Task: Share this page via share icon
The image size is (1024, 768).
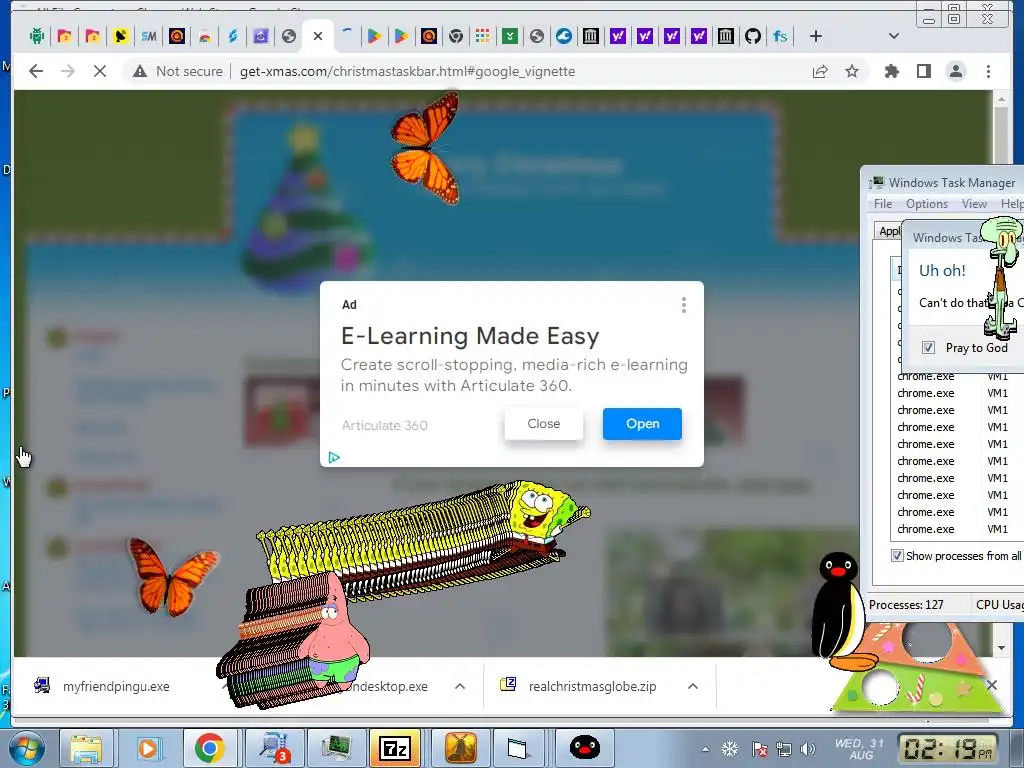Action: click(820, 71)
